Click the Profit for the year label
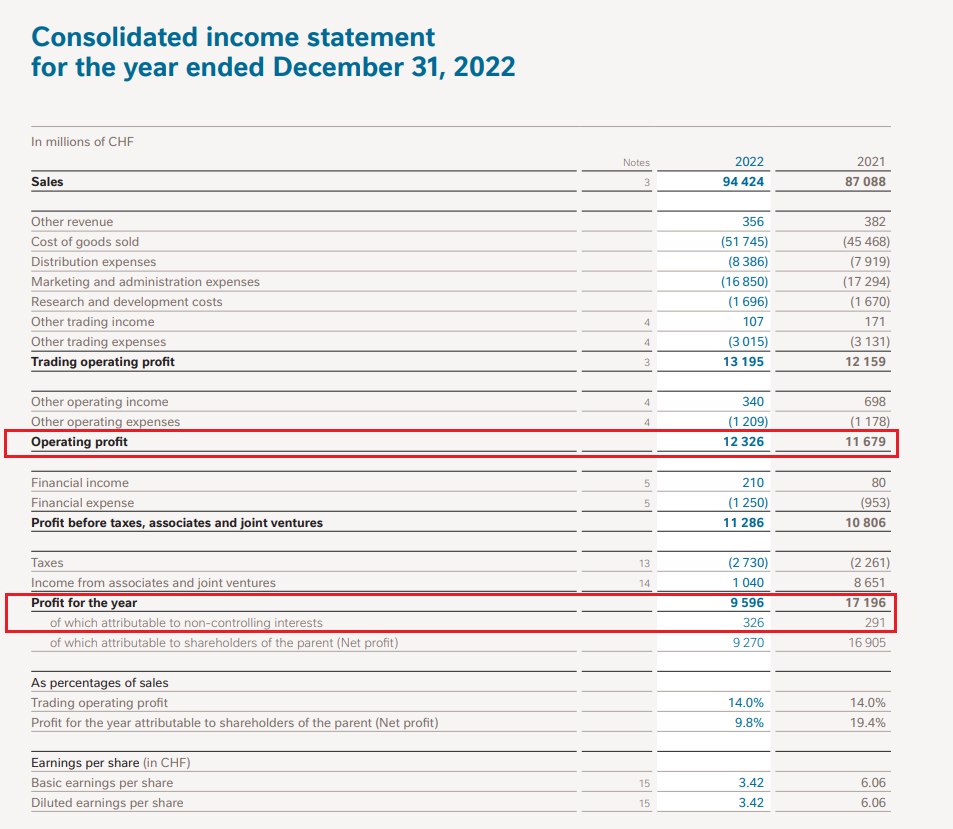Viewport: 953px width, 829px height. [x=84, y=603]
